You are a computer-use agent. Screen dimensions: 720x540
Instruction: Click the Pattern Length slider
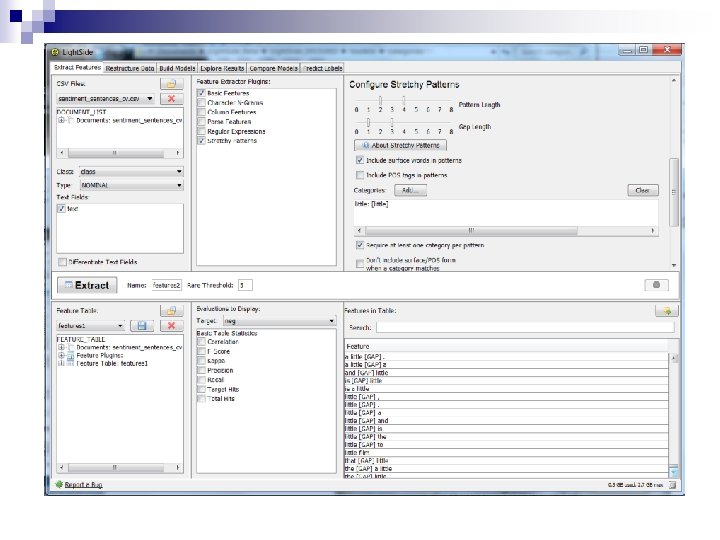pos(404,100)
